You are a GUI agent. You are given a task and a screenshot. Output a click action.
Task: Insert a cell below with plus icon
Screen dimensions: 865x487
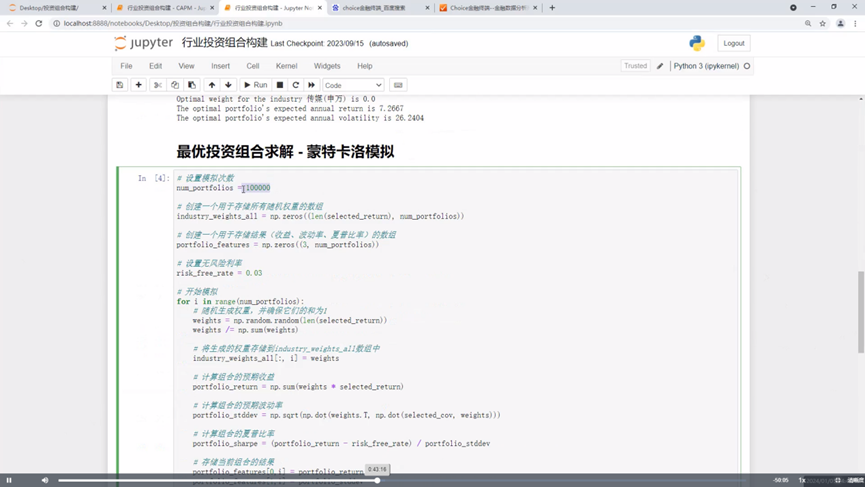(x=138, y=85)
